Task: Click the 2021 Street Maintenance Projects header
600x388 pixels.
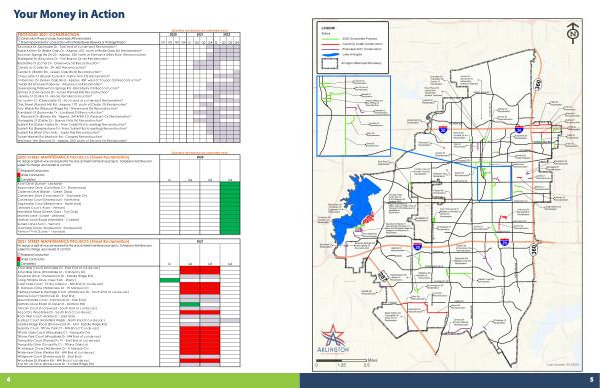Action: 73,241
